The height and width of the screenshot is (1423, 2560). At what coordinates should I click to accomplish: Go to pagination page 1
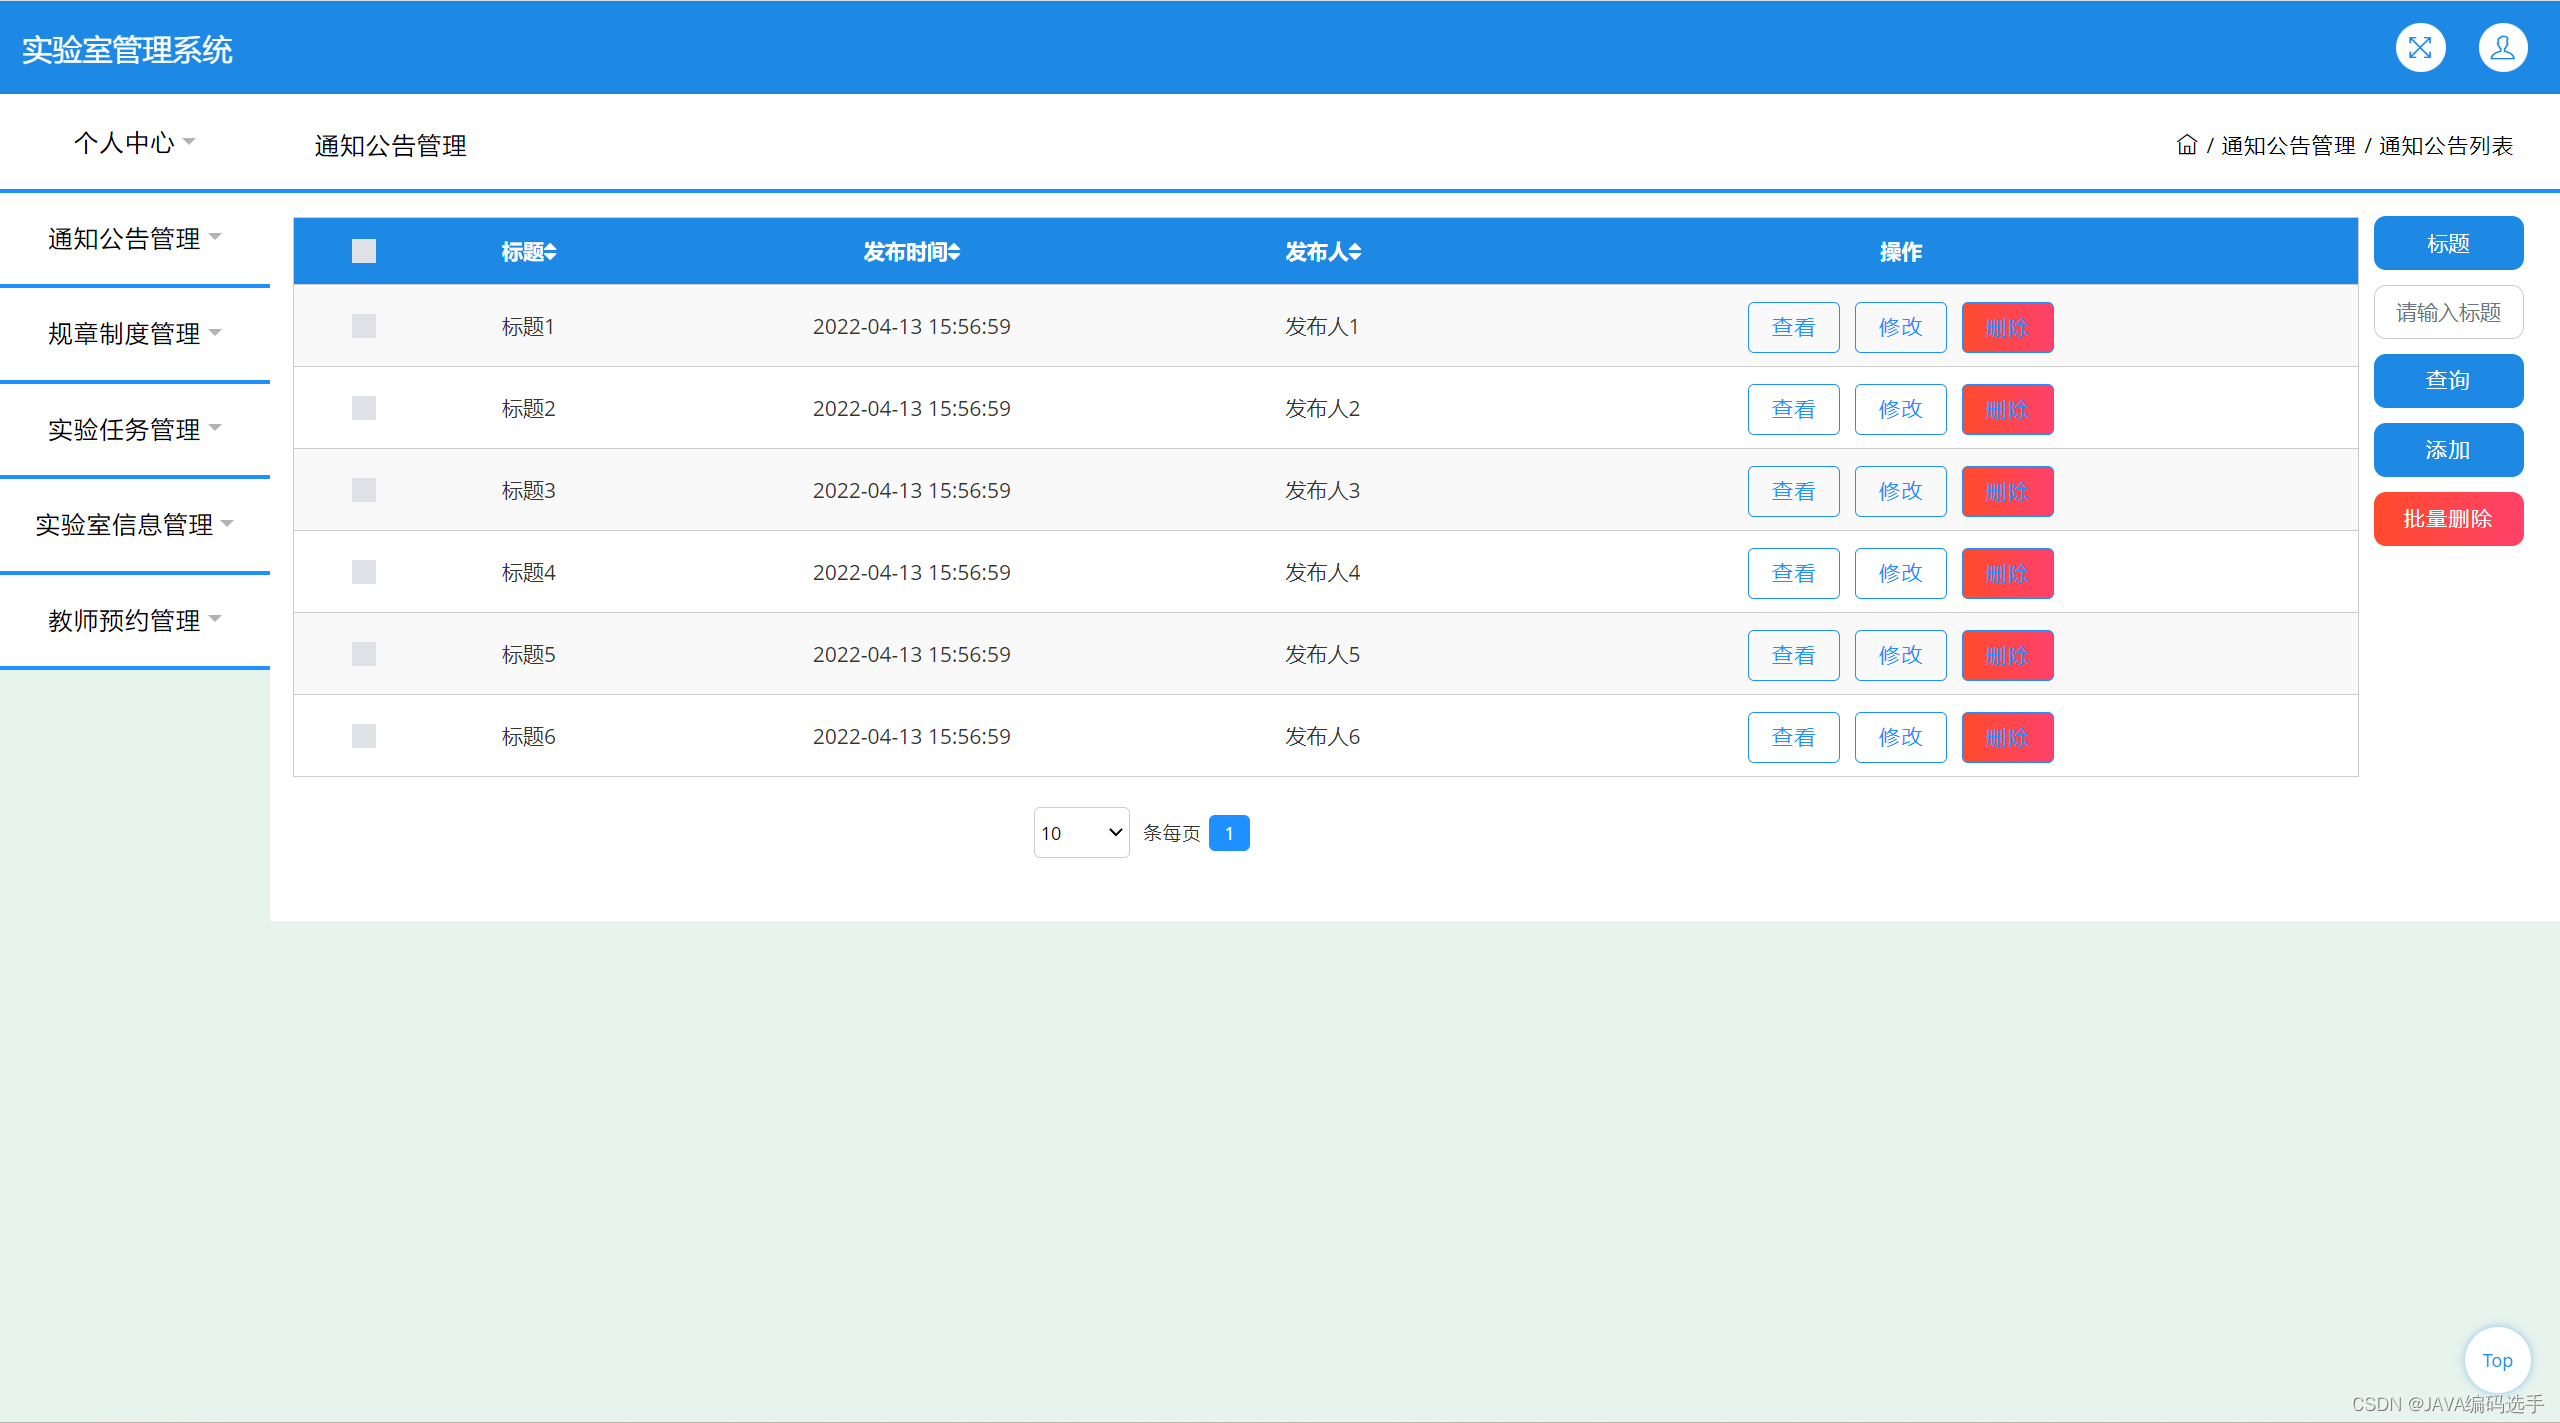[x=1229, y=833]
